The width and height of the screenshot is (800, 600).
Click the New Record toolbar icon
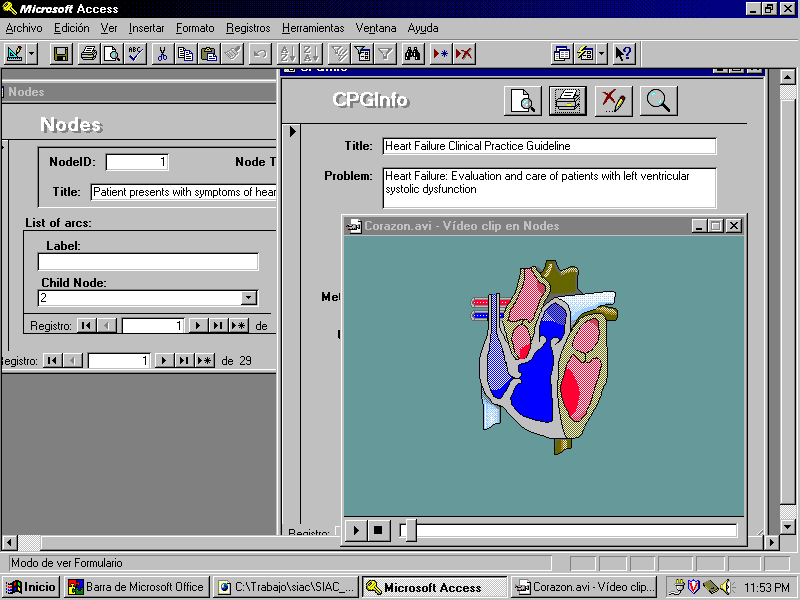440,54
